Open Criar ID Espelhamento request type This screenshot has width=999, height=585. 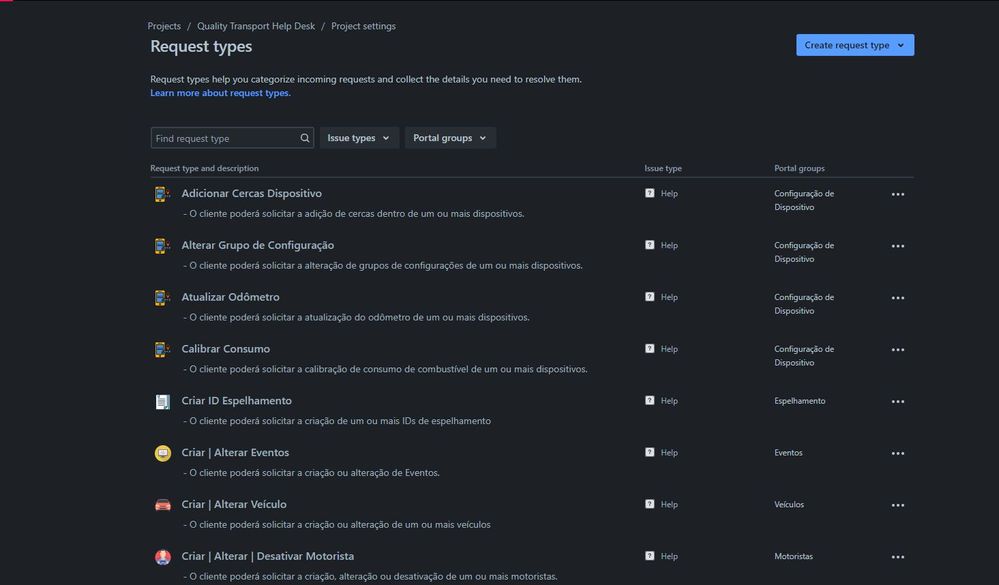[236, 401]
